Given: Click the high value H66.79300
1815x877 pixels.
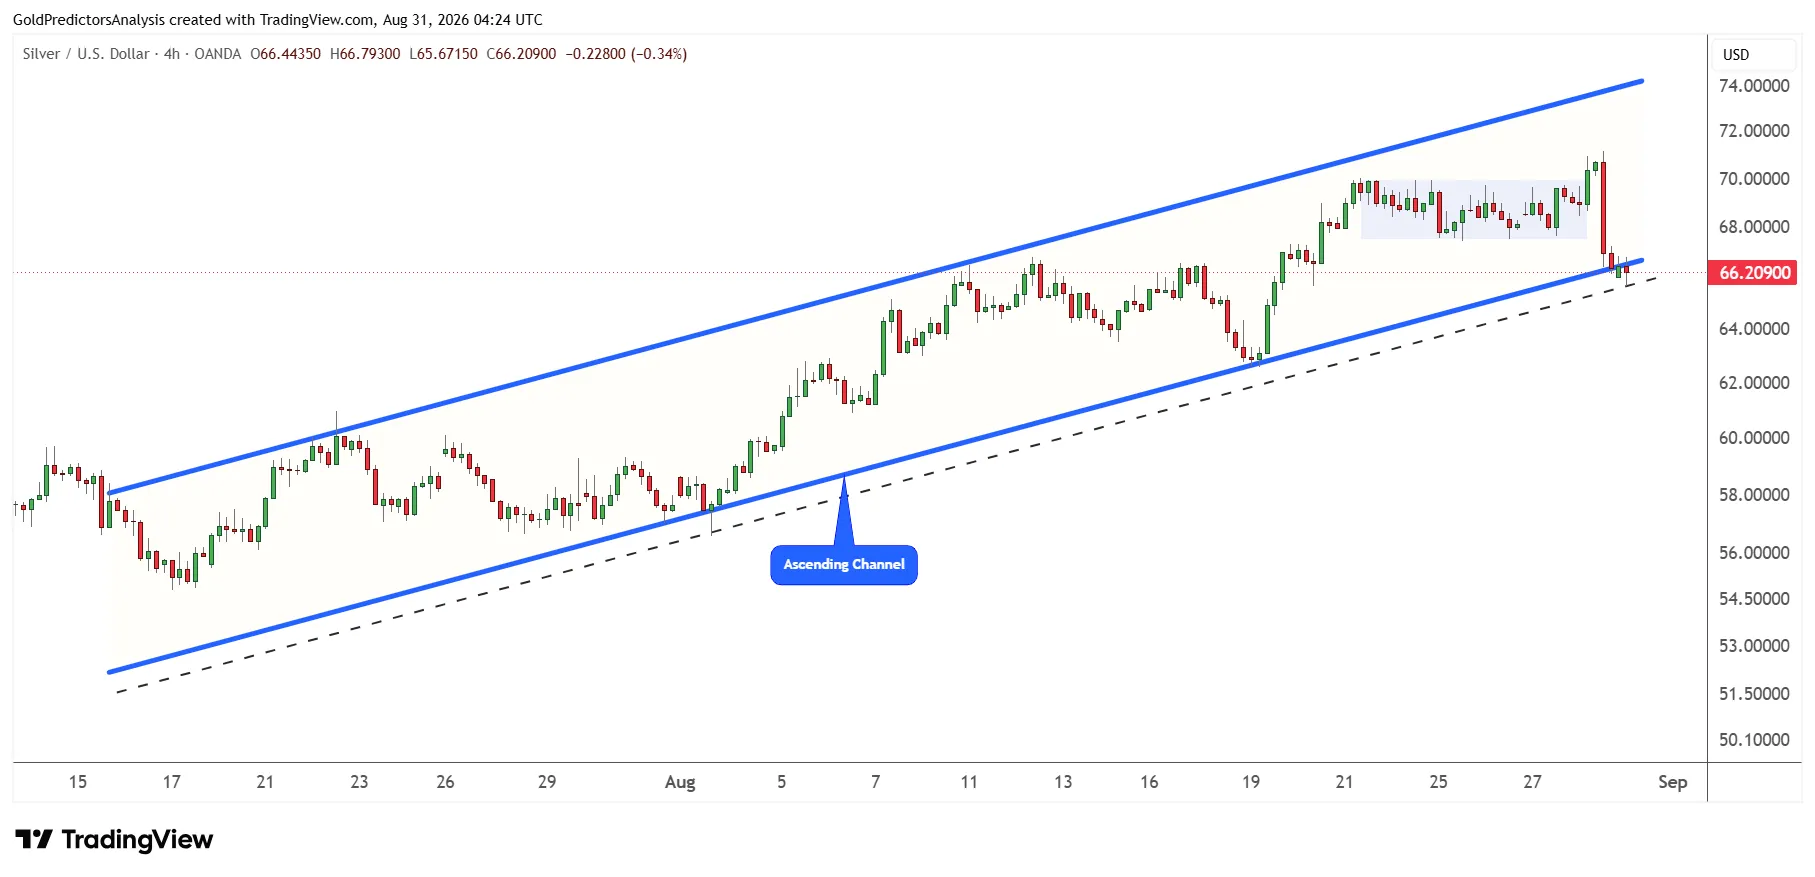Looking at the screenshot, I should (365, 54).
